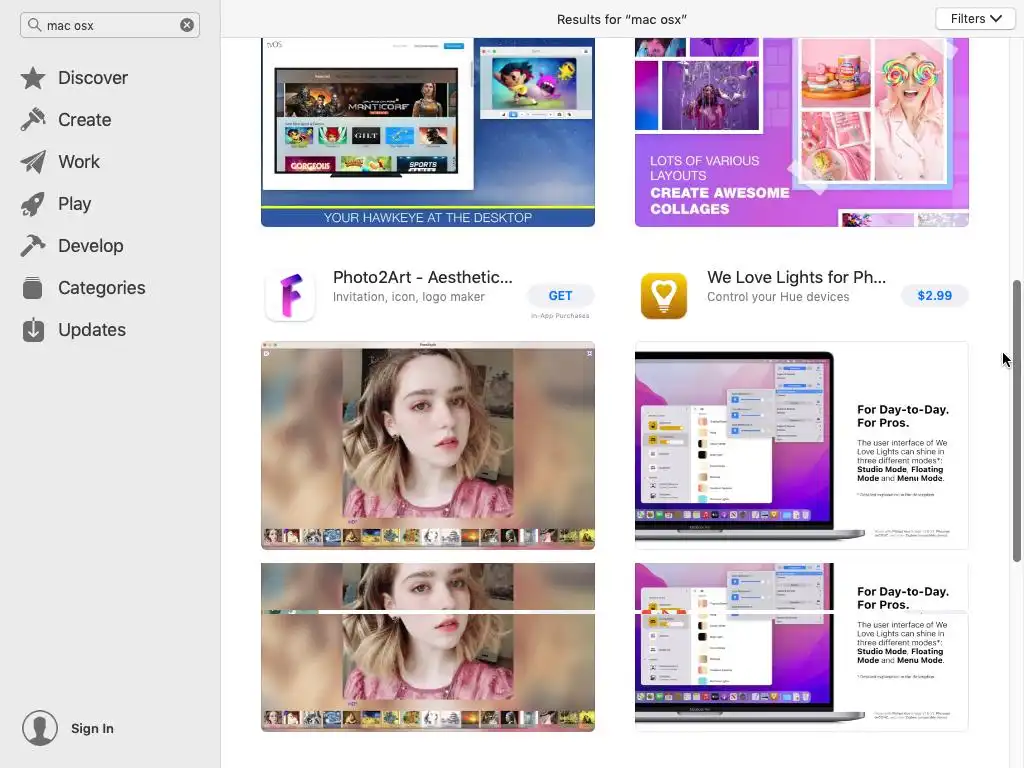Open first Photo2Art portrait screenshot
1024x768 pixels.
tap(428, 445)
